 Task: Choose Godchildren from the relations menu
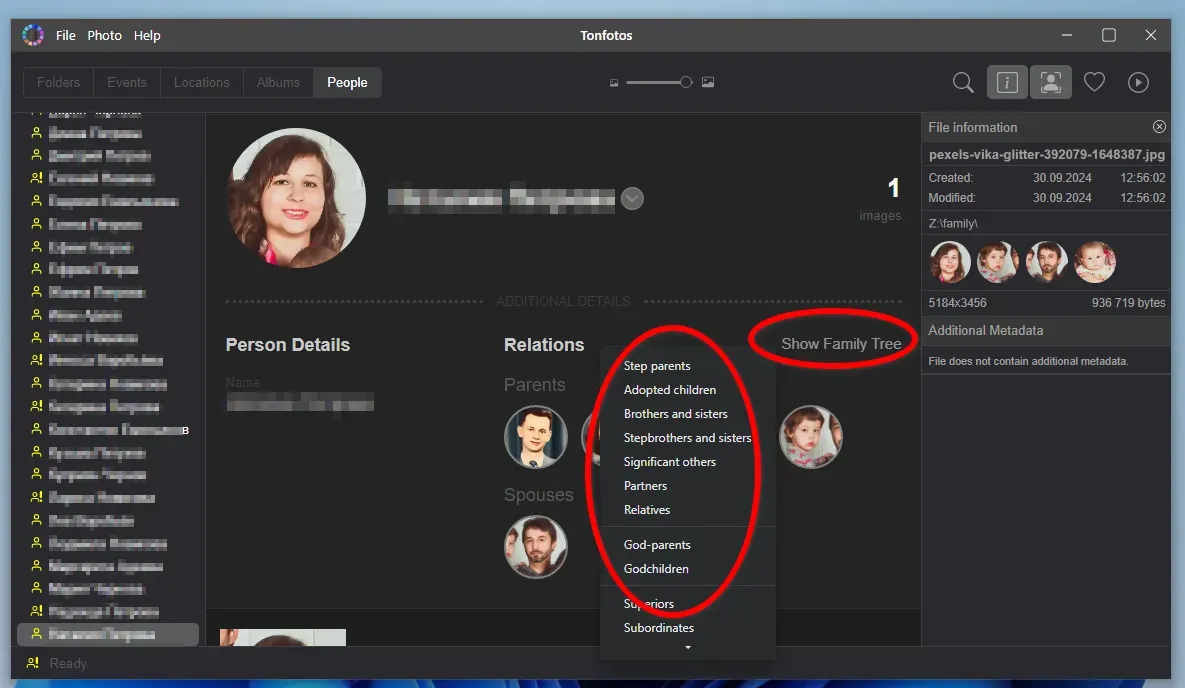click(x=655, y=568)
